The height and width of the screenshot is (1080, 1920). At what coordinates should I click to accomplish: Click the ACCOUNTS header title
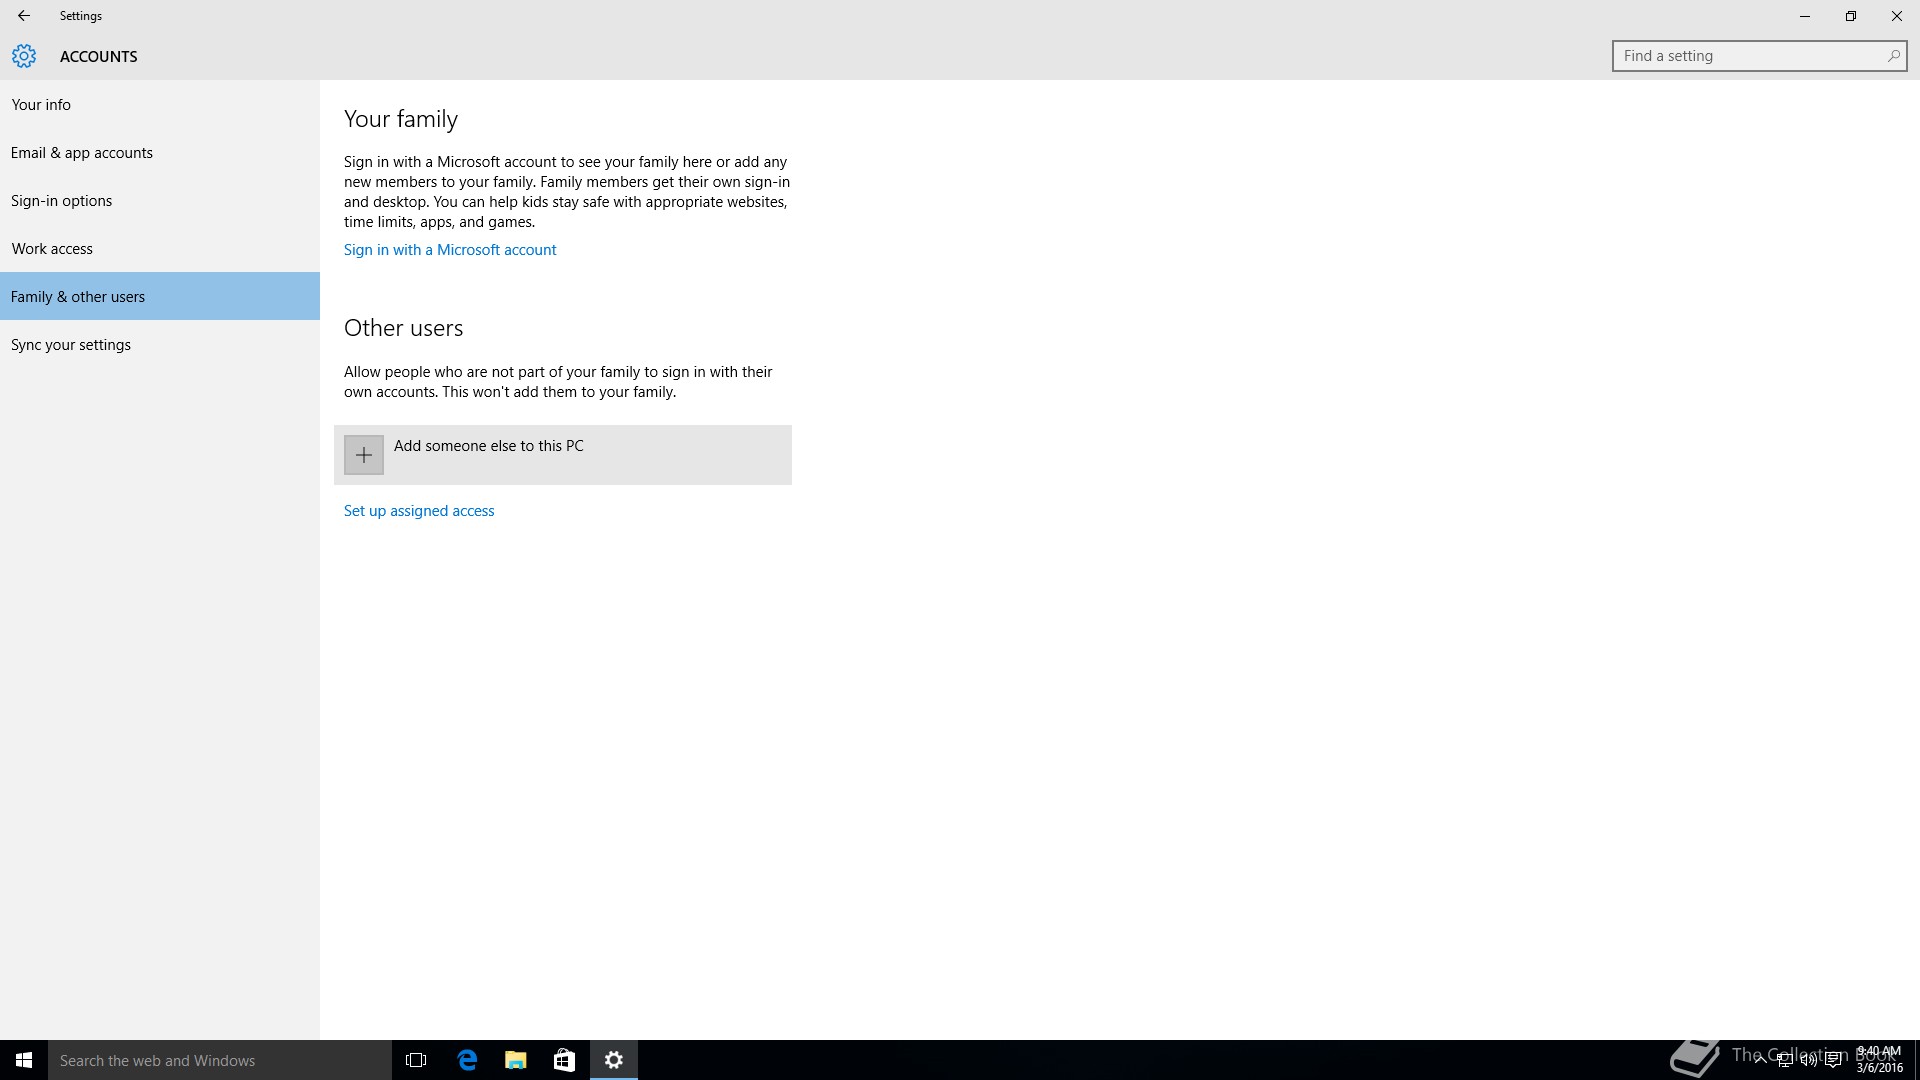(99, 56)
